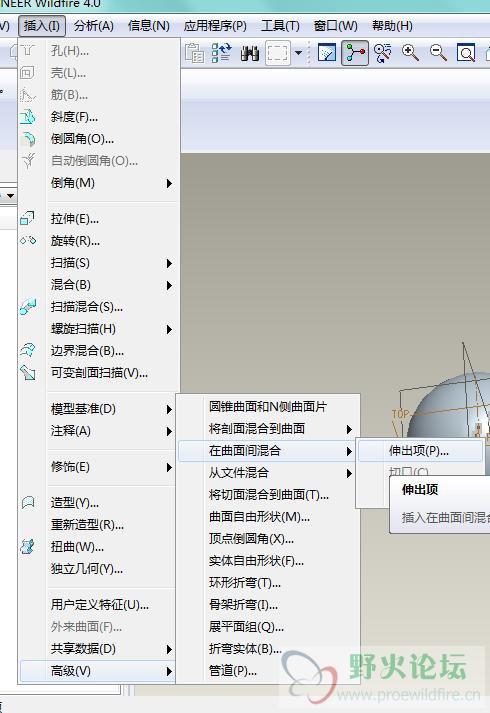
Task: Select 拉伸(E)... extrude entry
Action: coord(99,219)
